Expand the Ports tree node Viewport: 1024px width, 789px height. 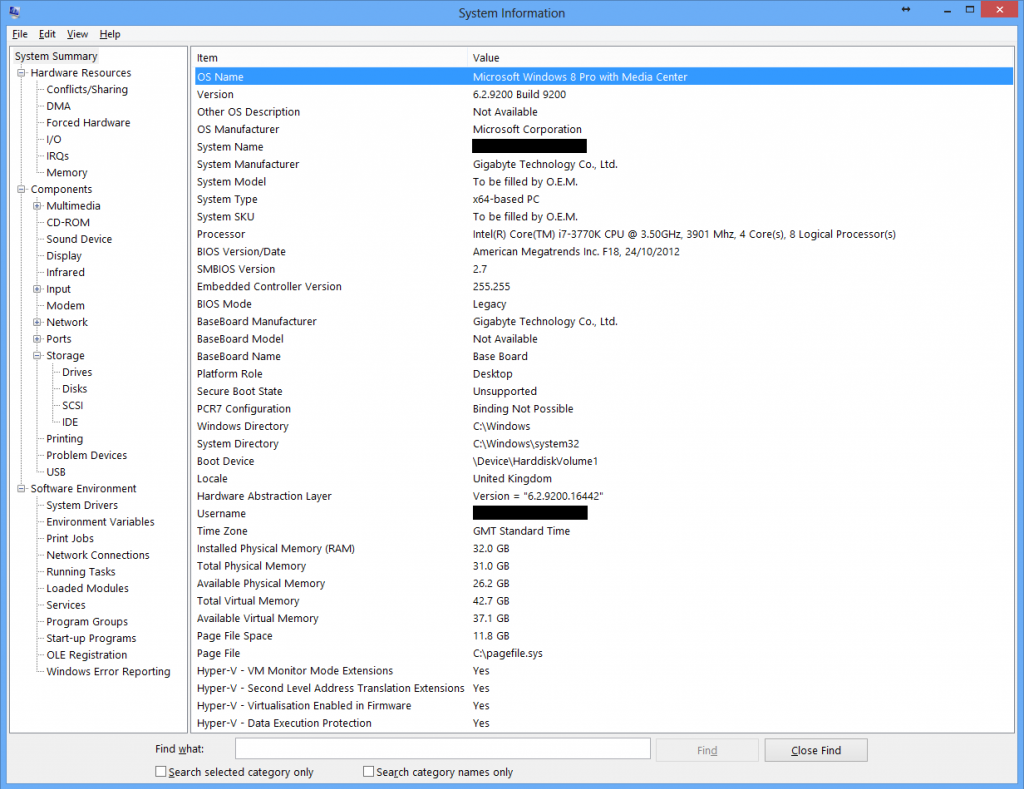click(37, 339)
